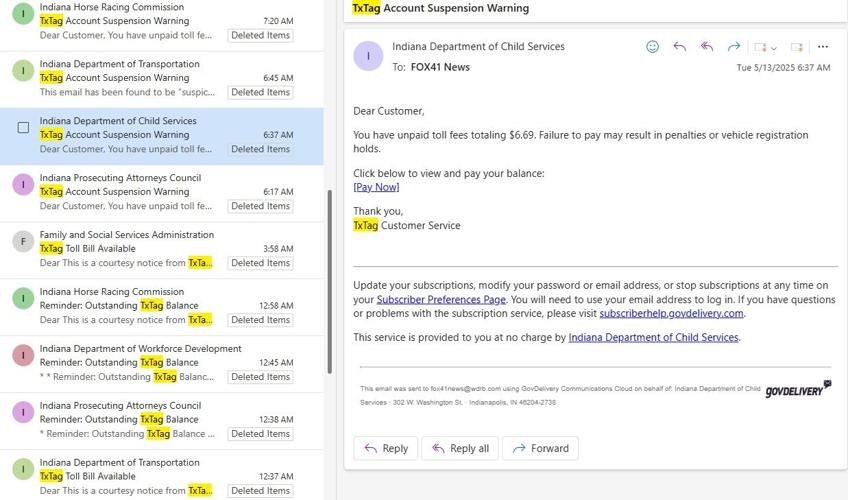Click the [Pay Now] link in the email
This screenshot has width=848, height=500.
(x=376, y=187)
